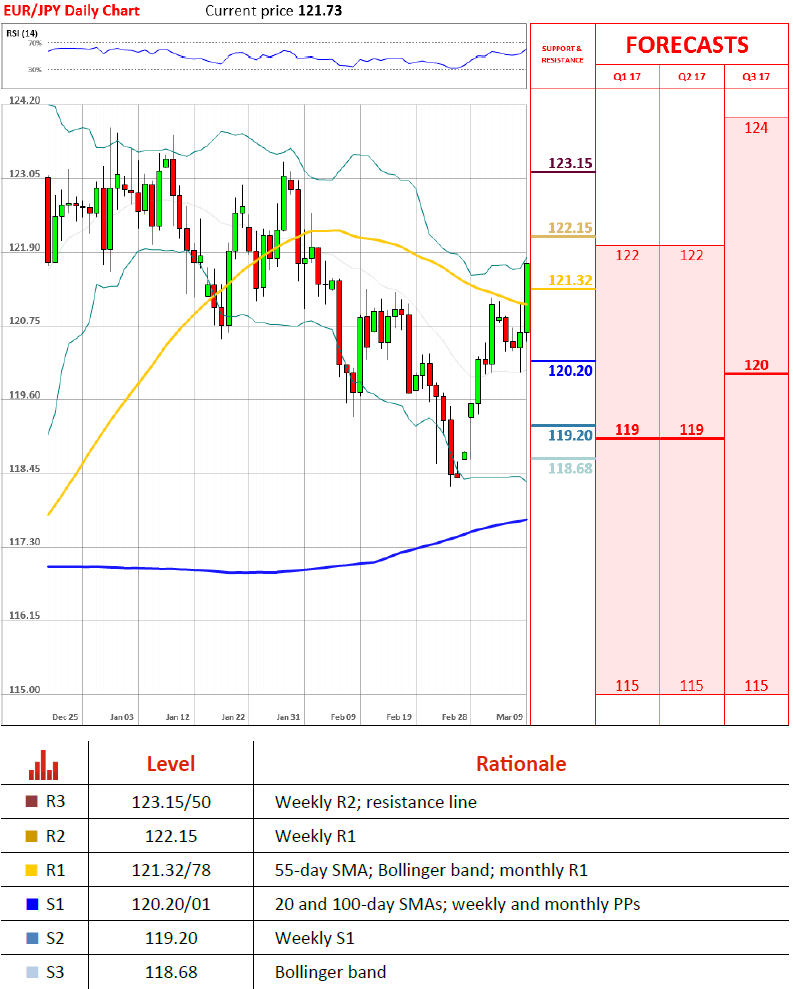Click the Q1 17 forecast high 122
The width and height of the screenshot is (793, 989).
[627, 255]
